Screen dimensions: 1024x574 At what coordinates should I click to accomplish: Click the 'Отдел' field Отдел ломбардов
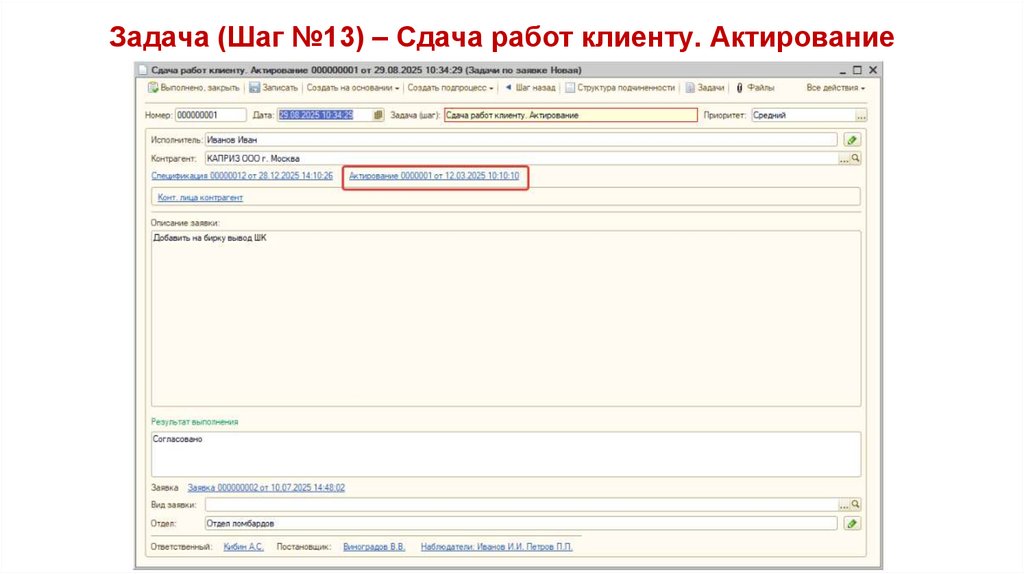tap(520, 524)
